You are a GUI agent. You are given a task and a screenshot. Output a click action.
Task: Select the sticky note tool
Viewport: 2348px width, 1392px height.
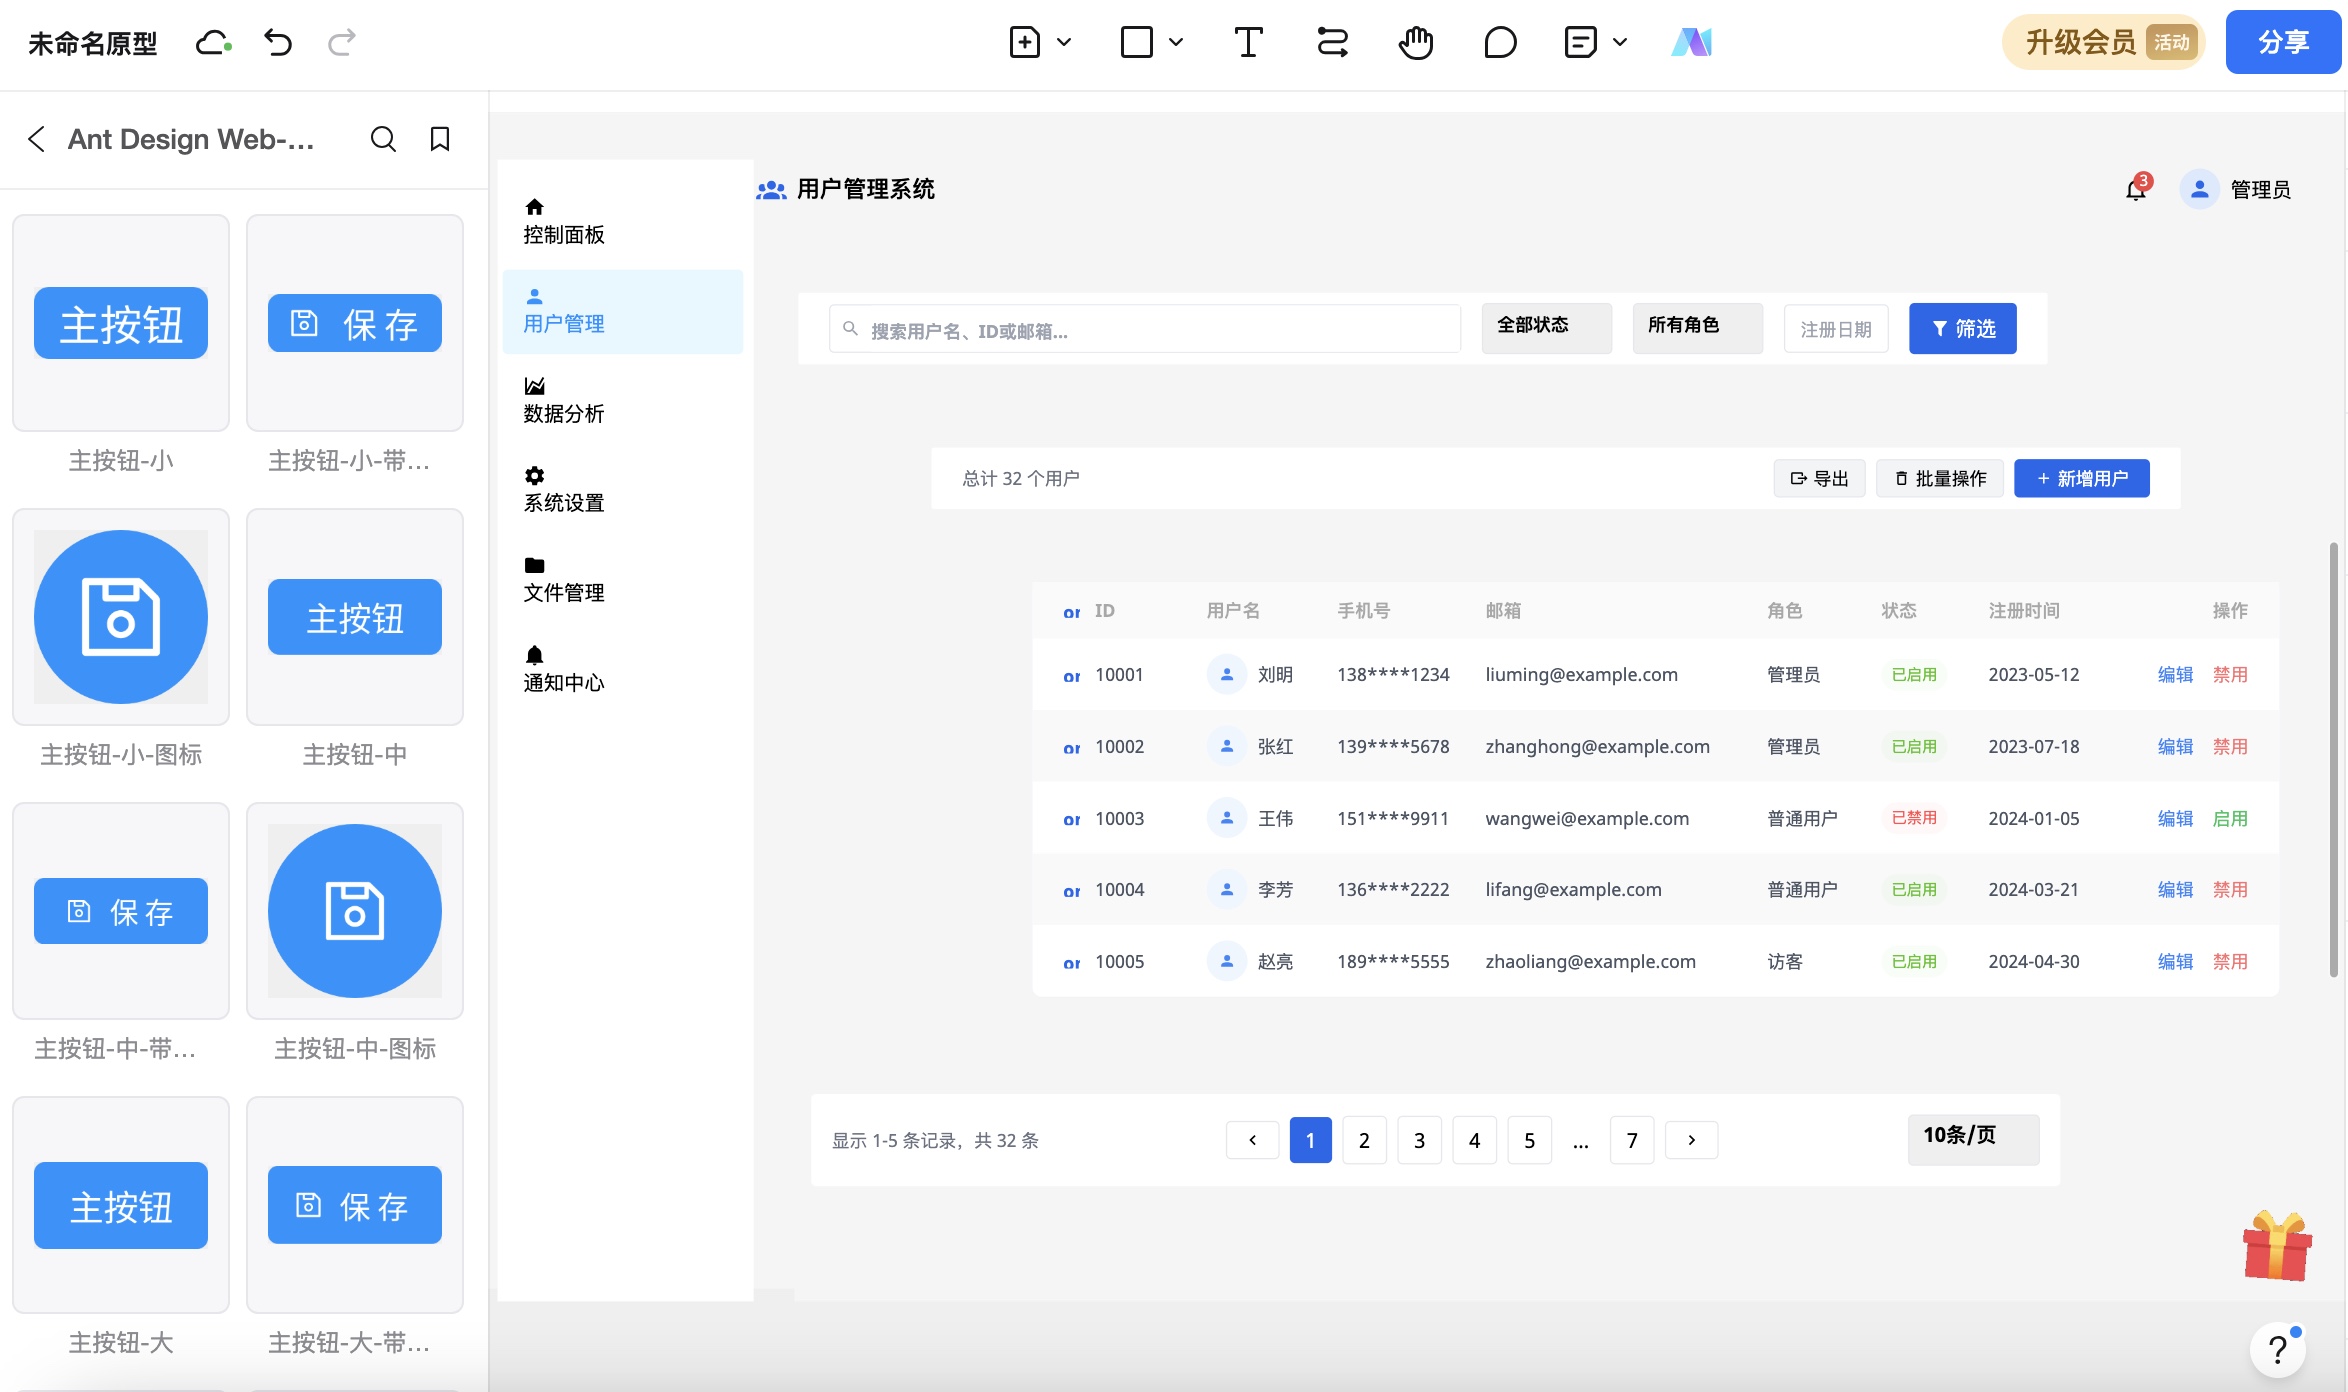coord(1580,43)
